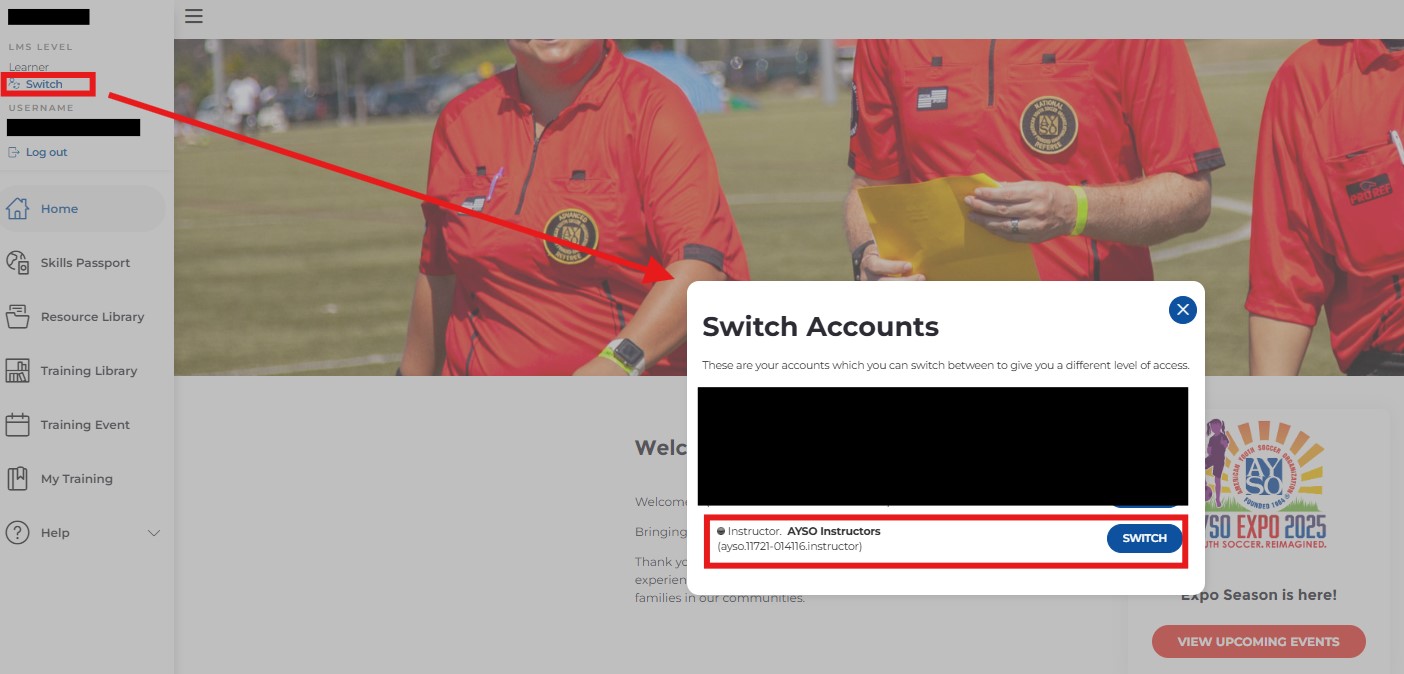Screen dimensions: 1404x674
Task: Click the View Upcoming Events button
Action: (x=1258, y=641)
